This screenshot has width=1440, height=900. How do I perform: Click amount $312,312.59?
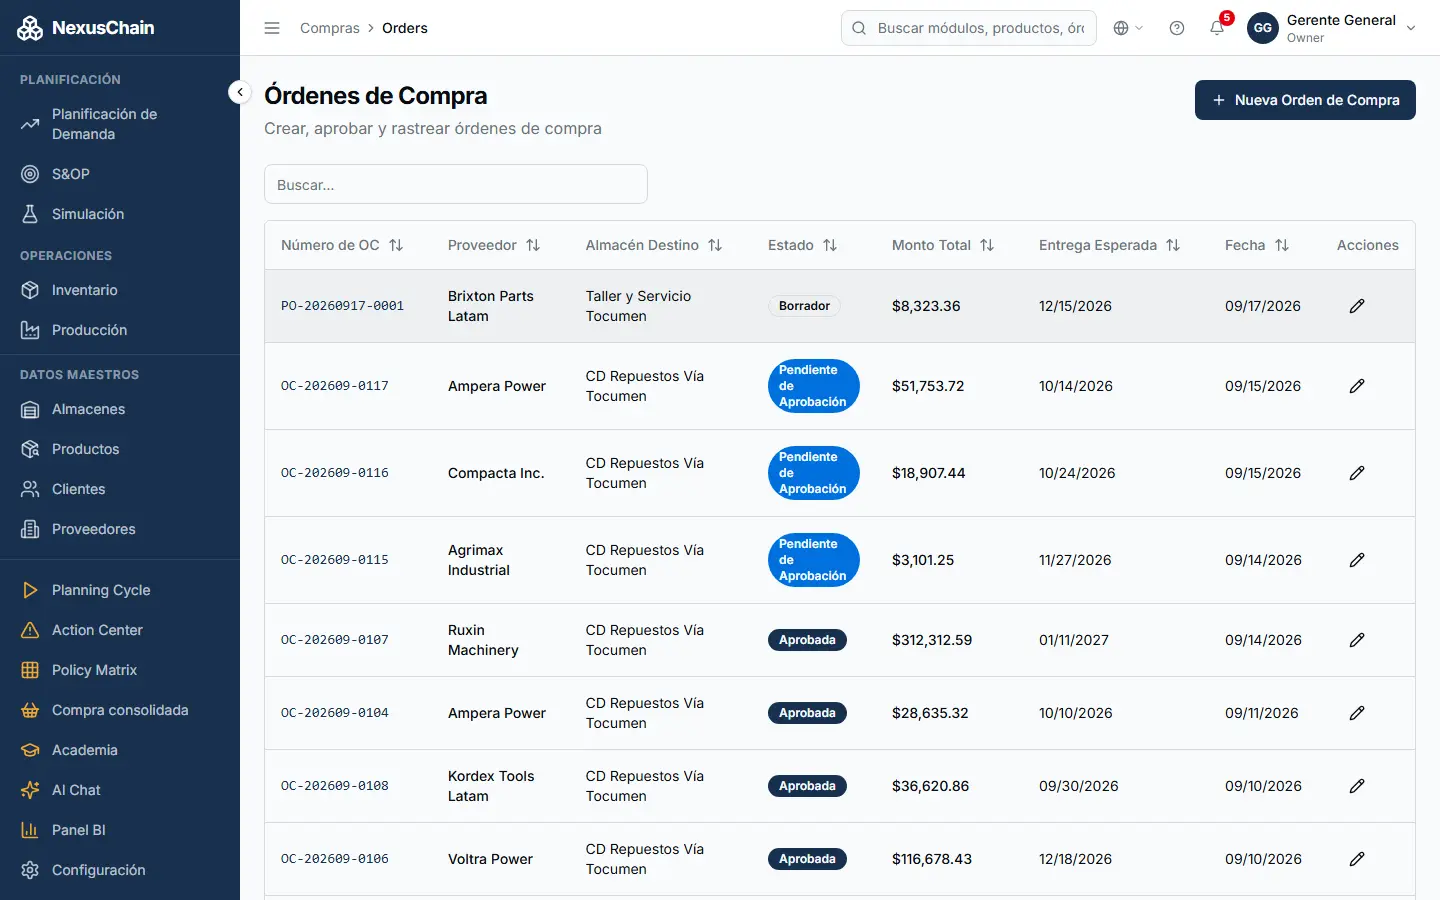tap(932, 640)
